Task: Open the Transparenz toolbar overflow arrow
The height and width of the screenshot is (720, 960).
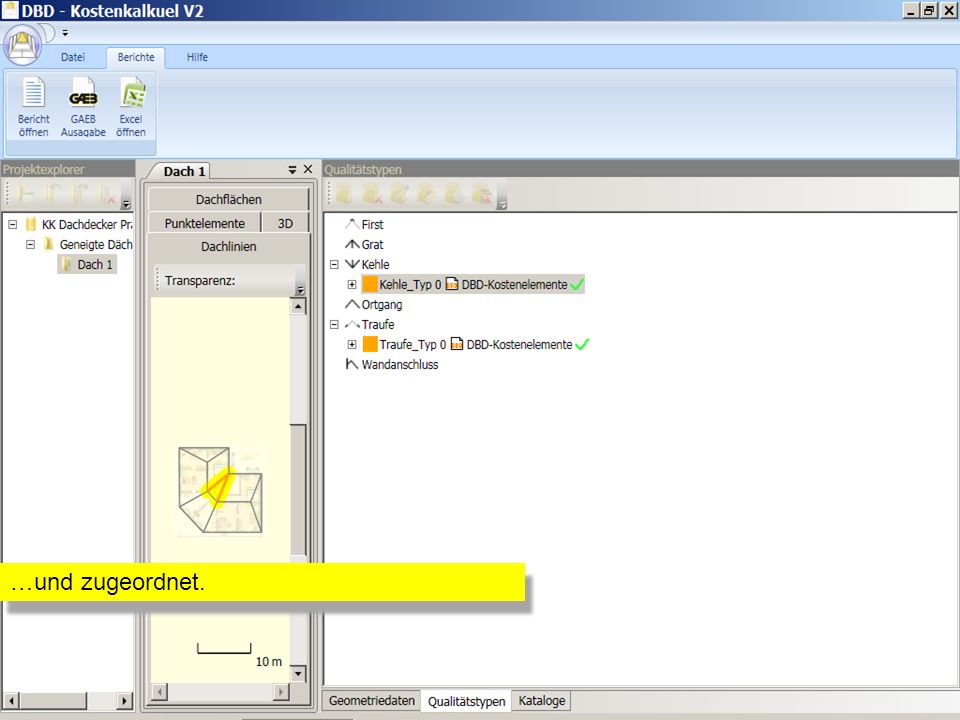Action: (x=300, y=290)
